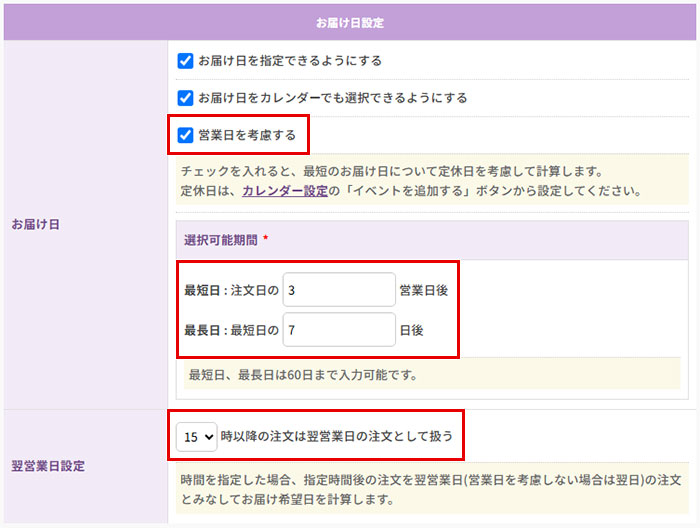
Task: Click the 最短日 input field with 3
Action: tap(339, 290)
